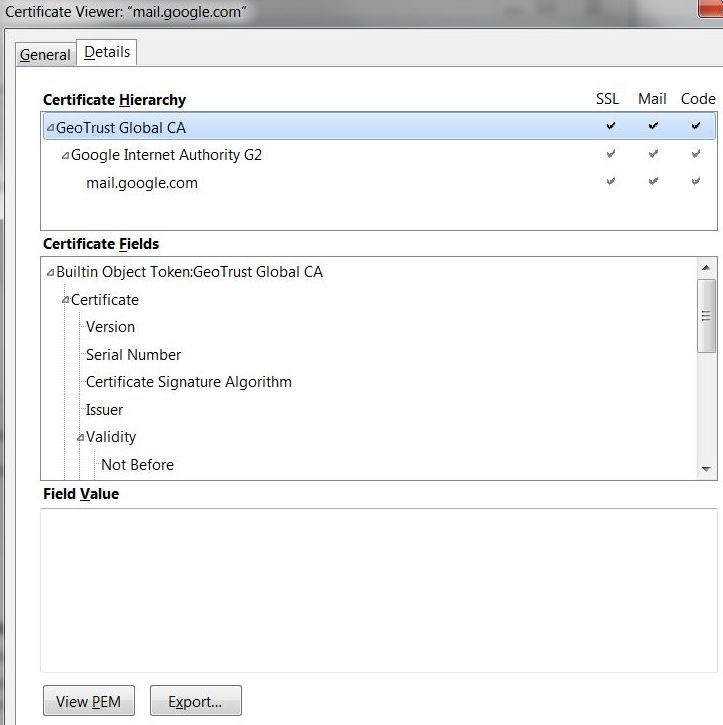Screen dimensions: 723x725
Task: Click scroll down arrow in Certificate Fields
Action: [706, 469]
